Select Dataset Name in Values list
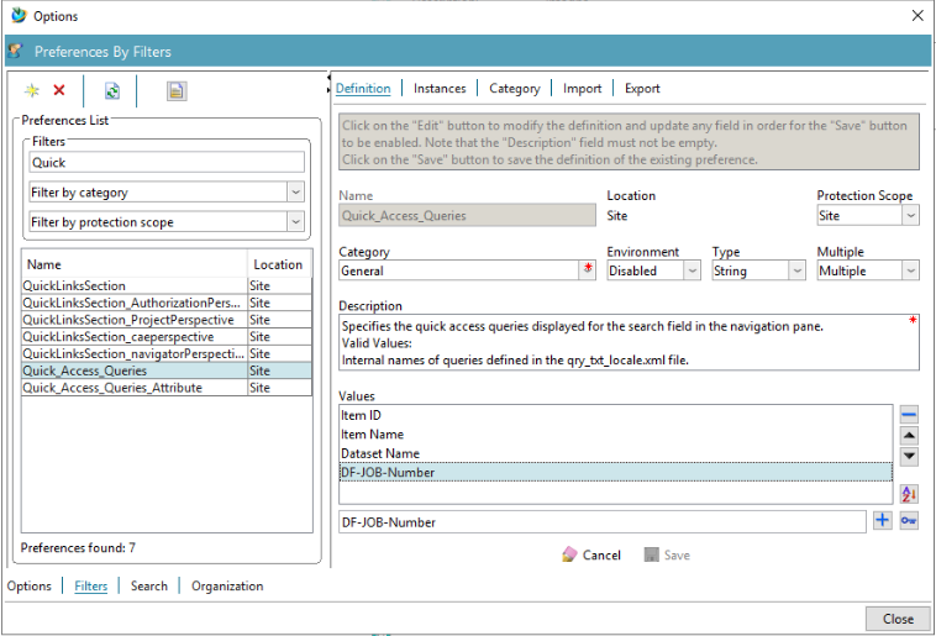936x636 pixels. click(616, 453)
